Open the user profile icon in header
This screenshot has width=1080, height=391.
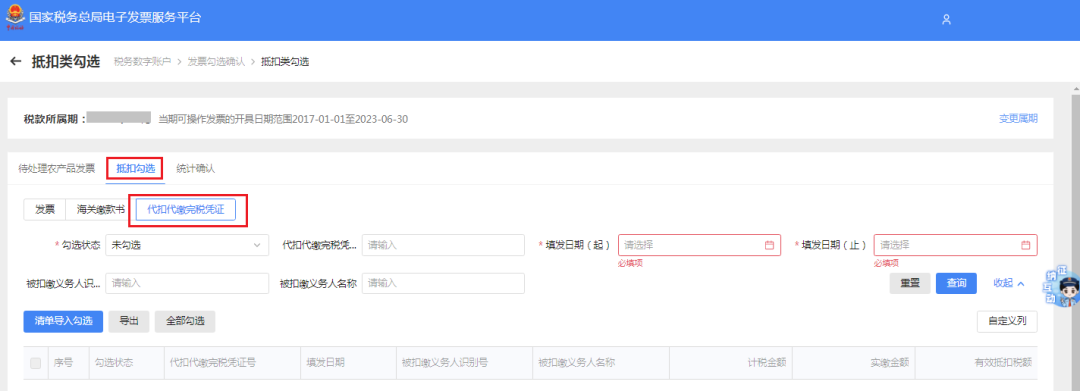pos(946,19)
